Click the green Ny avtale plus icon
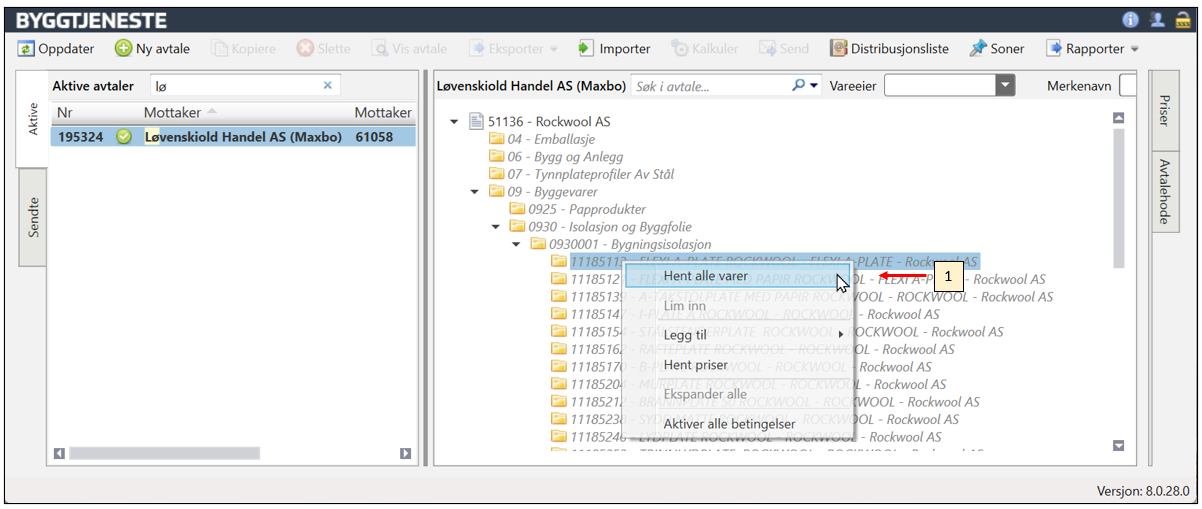 pyautogui.click(x=123, y=48)
